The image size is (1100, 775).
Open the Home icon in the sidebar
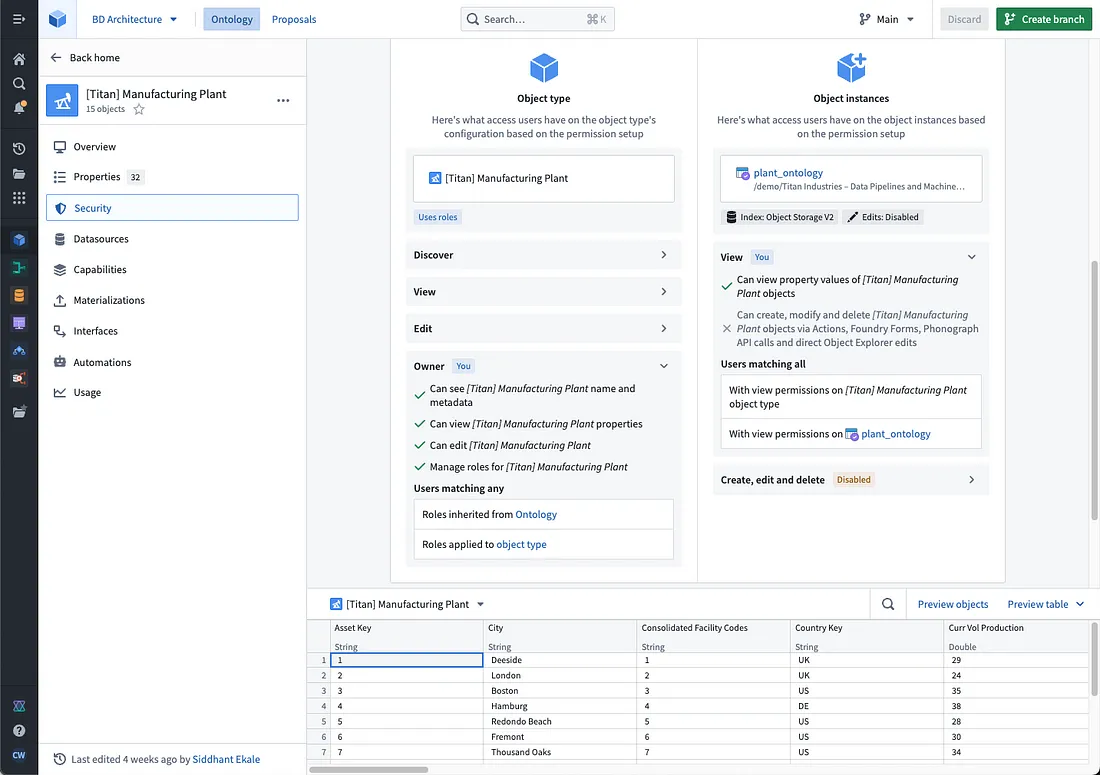click(x=19, y=59)
